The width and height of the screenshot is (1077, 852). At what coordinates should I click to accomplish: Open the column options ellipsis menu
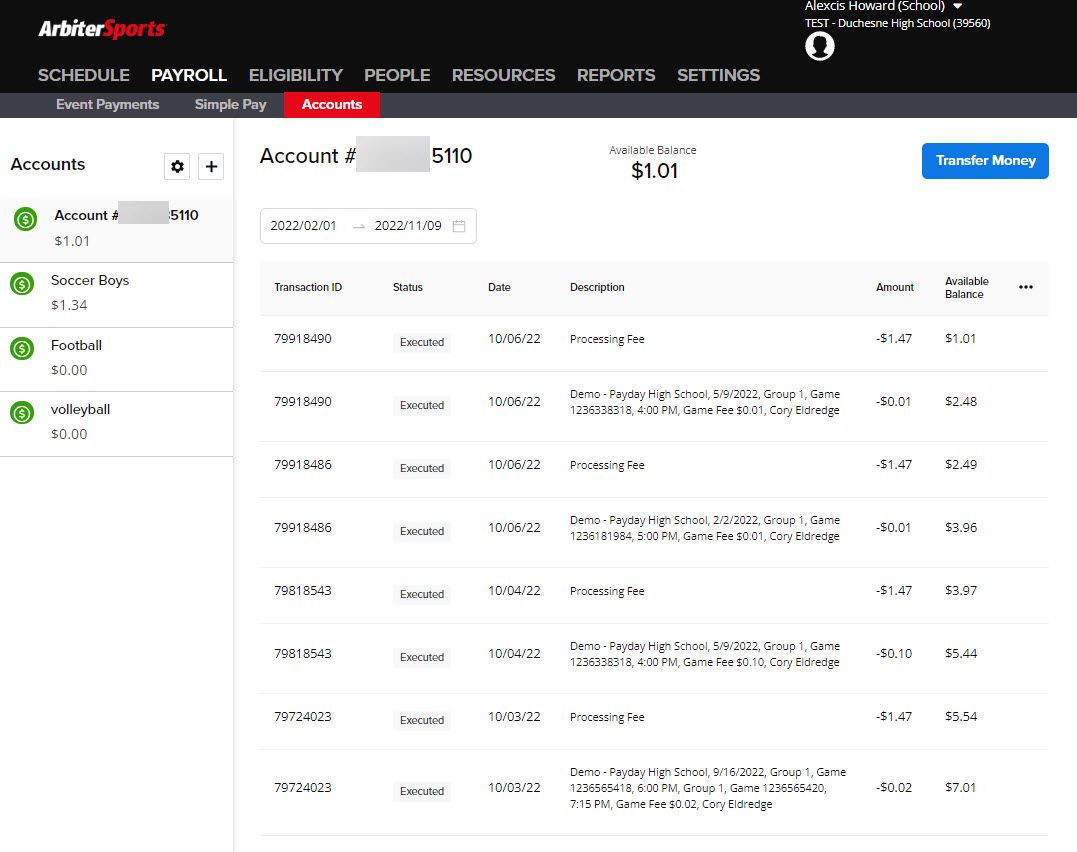click(1025, 287)
